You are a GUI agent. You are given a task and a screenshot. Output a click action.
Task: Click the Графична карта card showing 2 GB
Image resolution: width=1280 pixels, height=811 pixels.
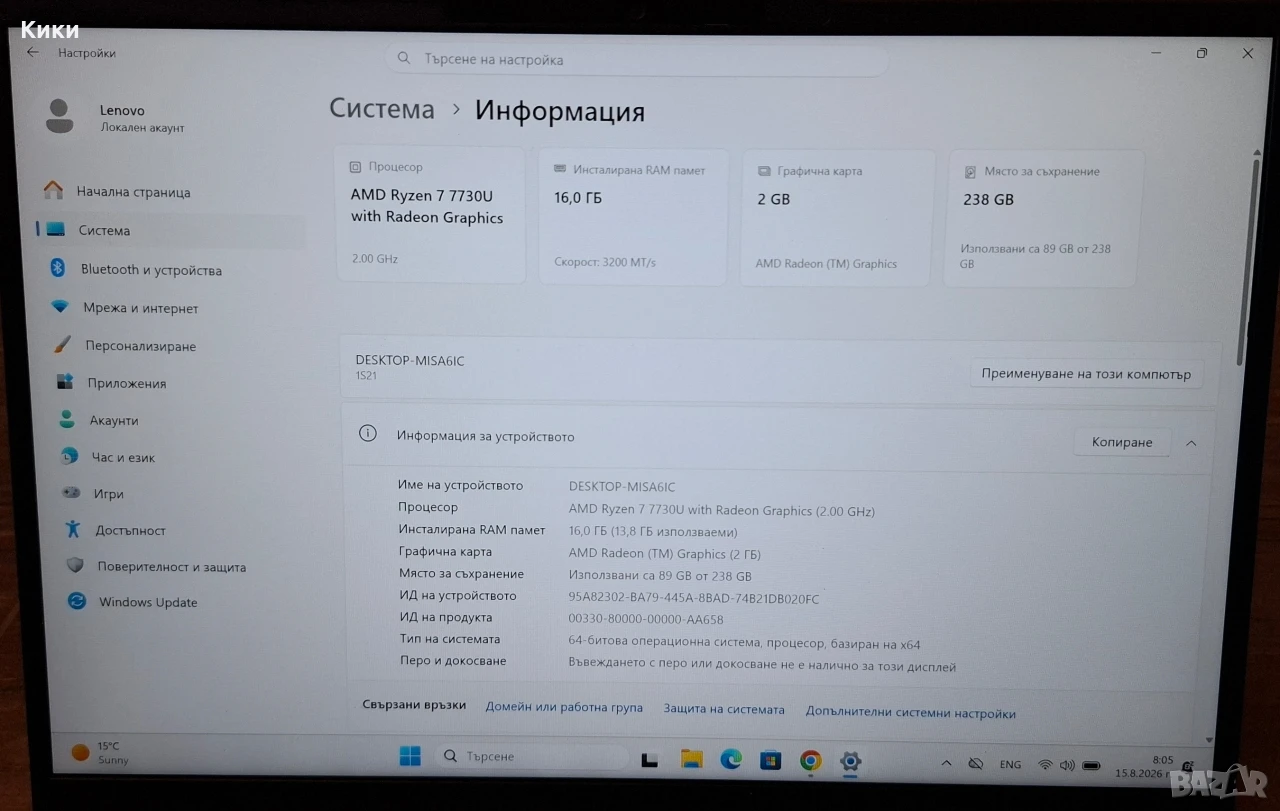(839, 218)
